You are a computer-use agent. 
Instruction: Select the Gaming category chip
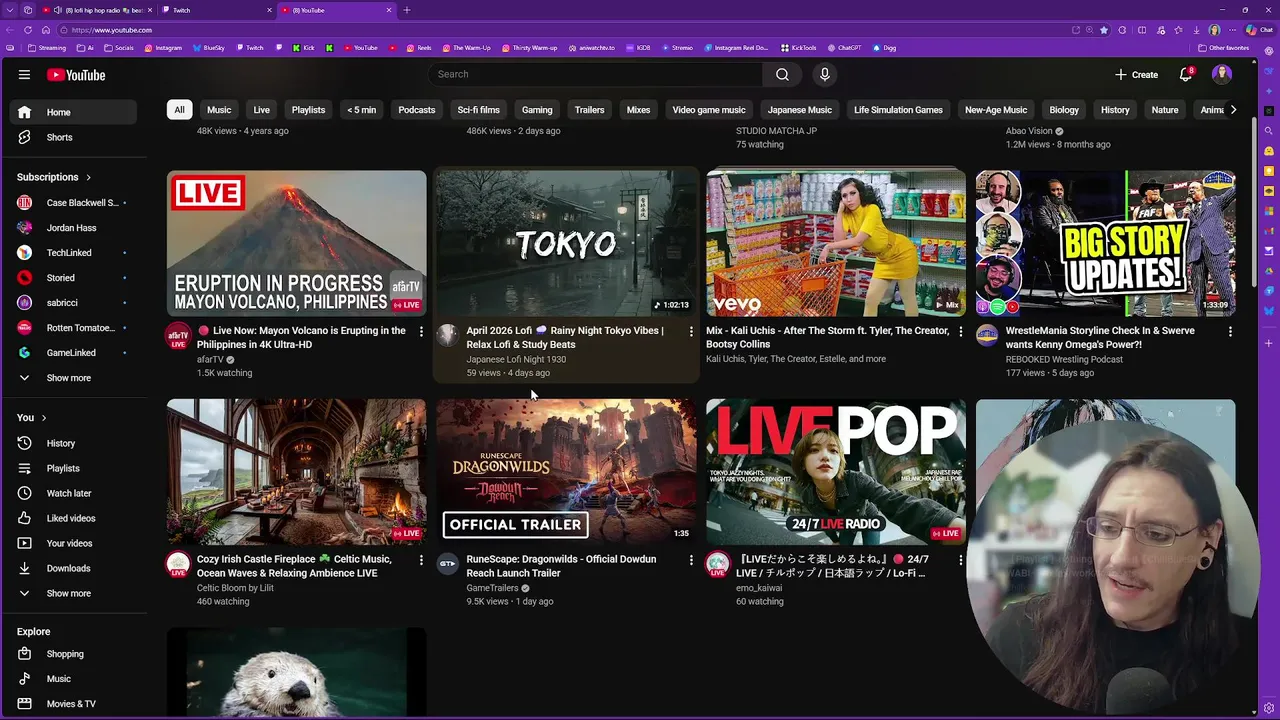click(x=537, y=110)
